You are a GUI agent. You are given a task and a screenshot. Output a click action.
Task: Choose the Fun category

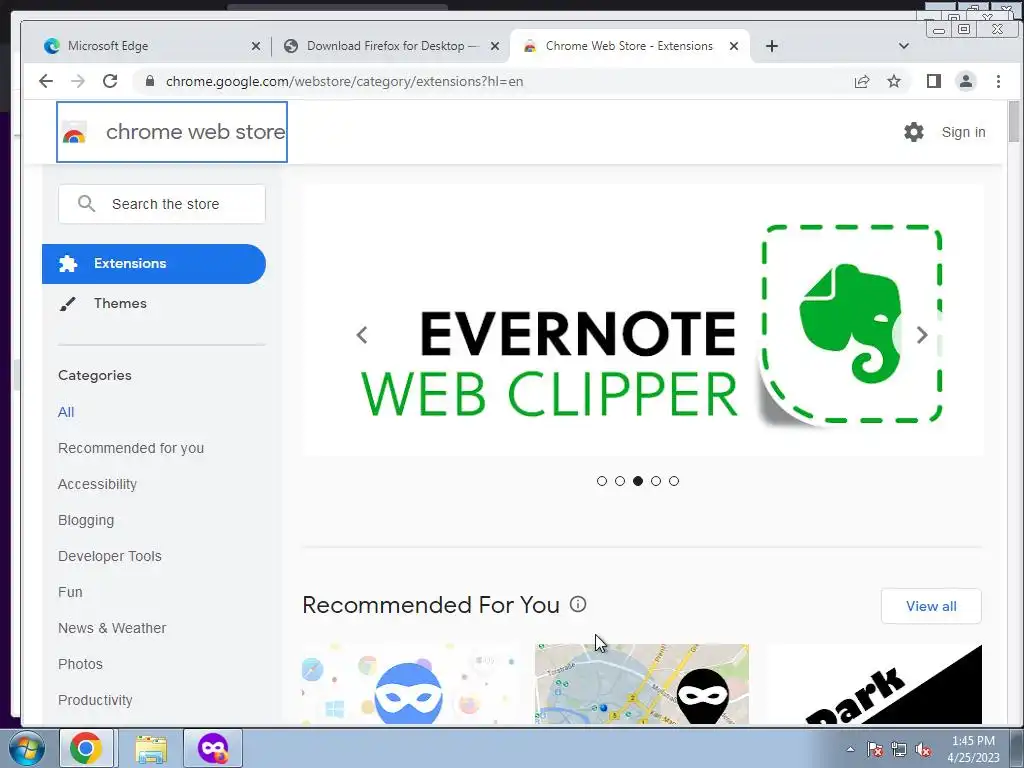click(70, 592)
